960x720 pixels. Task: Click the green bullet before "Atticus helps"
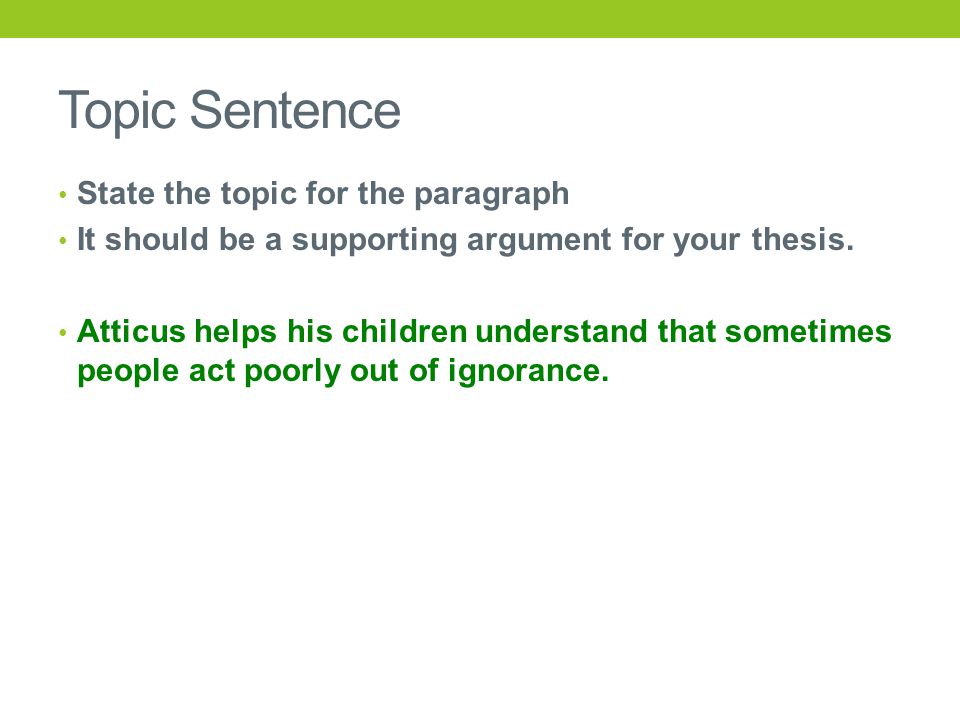[x=63, y=333]
